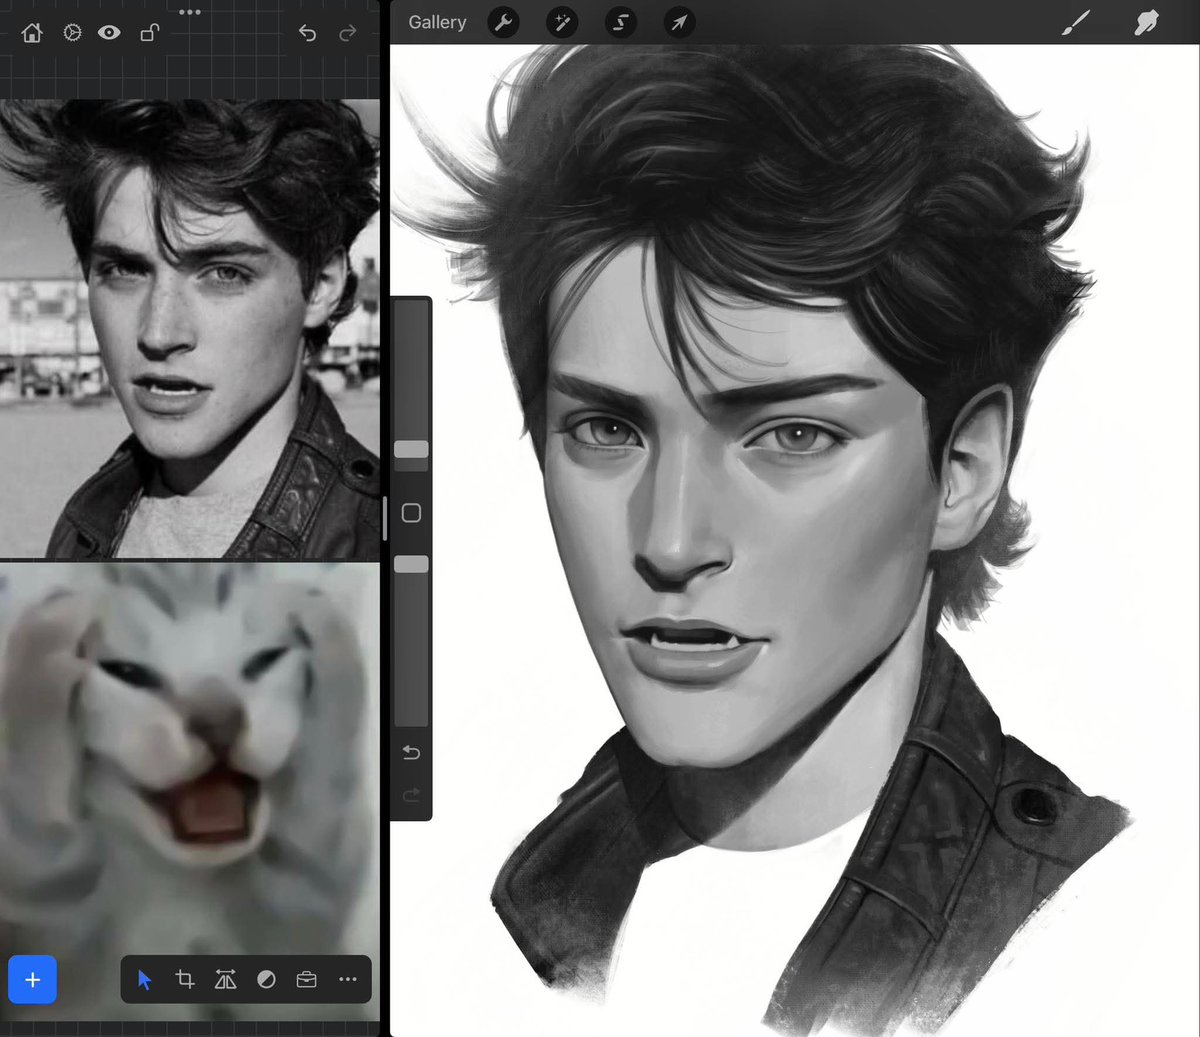
Task: Open the Adjustments magic wand menu
Action: point(562,22)
